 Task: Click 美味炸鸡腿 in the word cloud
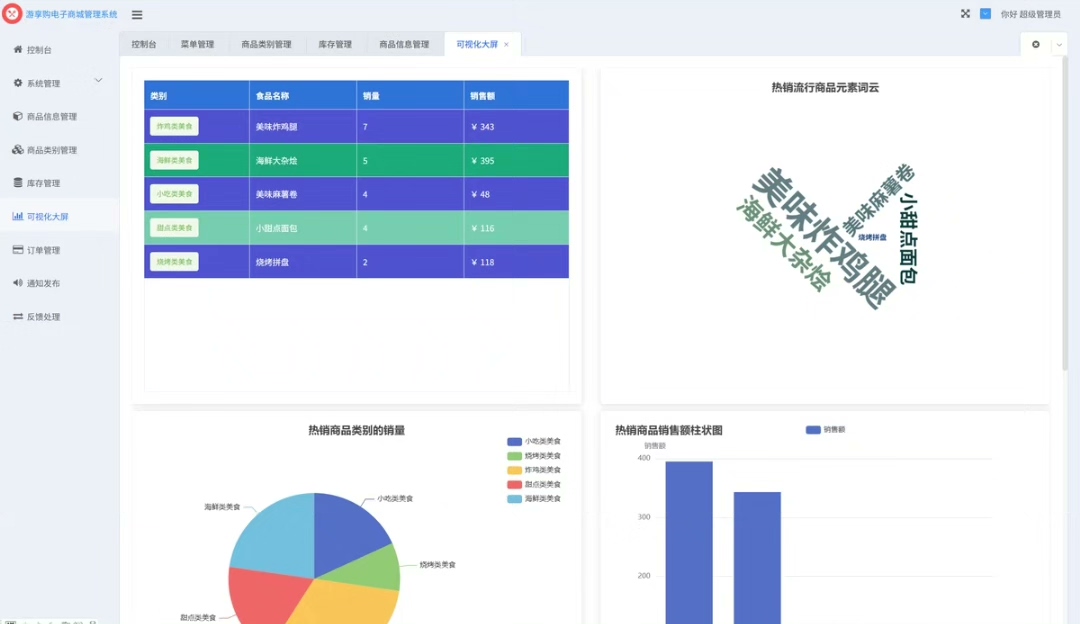pos(823,237)
